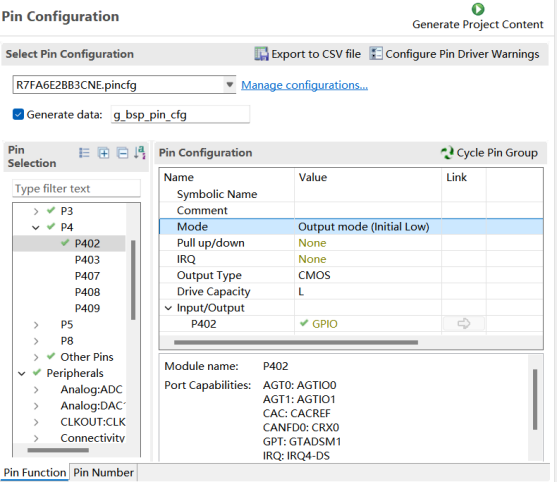Click the Cycle Pin Group icon
The image size is (558, 483).
[x=447, y=153]
